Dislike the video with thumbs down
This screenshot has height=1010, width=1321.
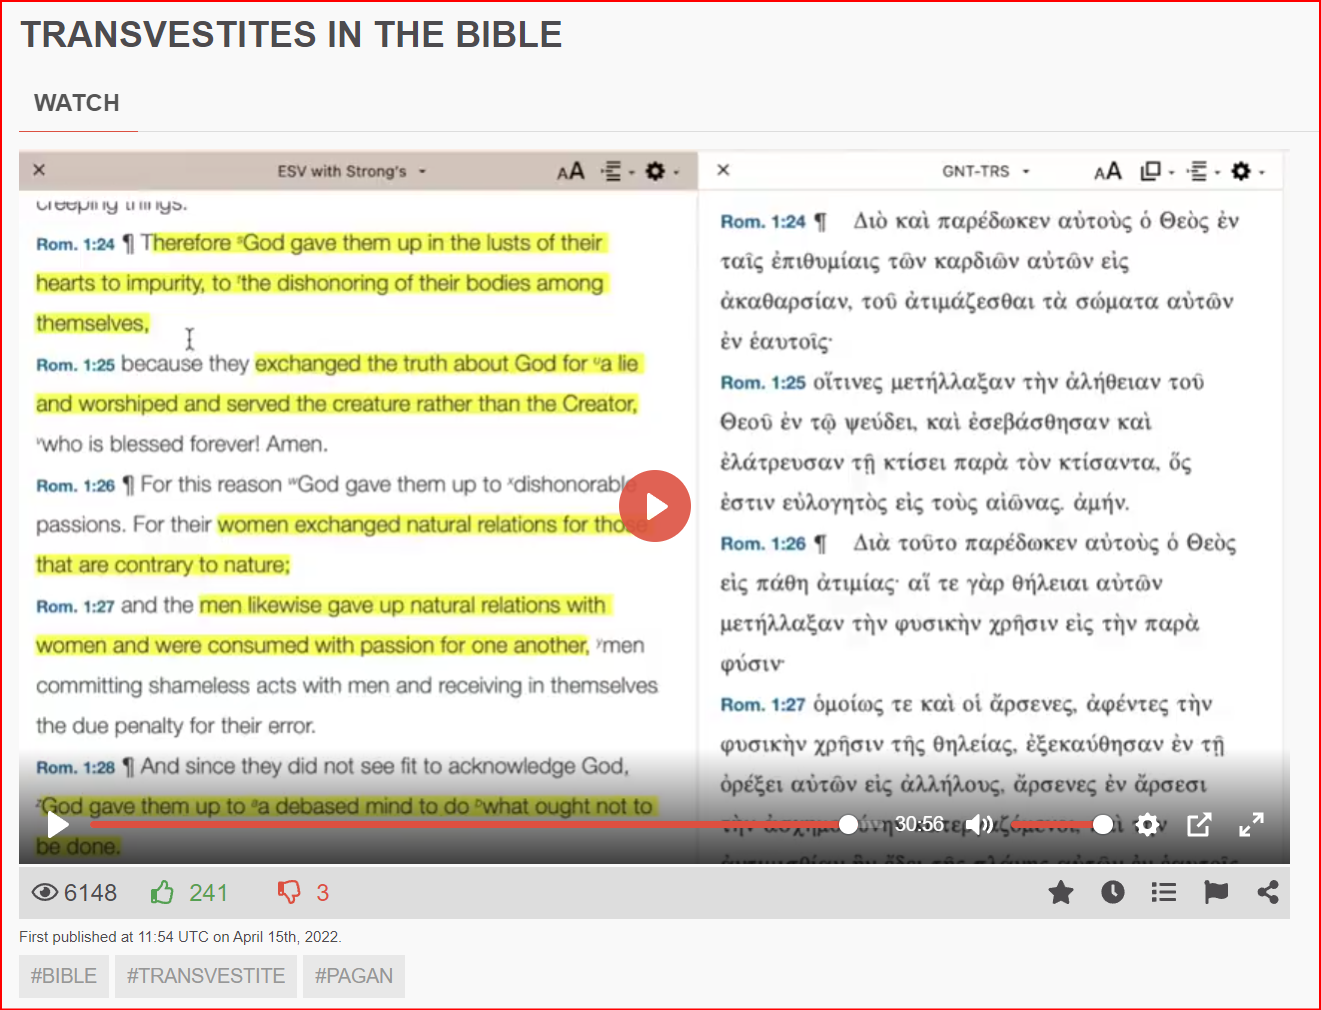point(289,892)
